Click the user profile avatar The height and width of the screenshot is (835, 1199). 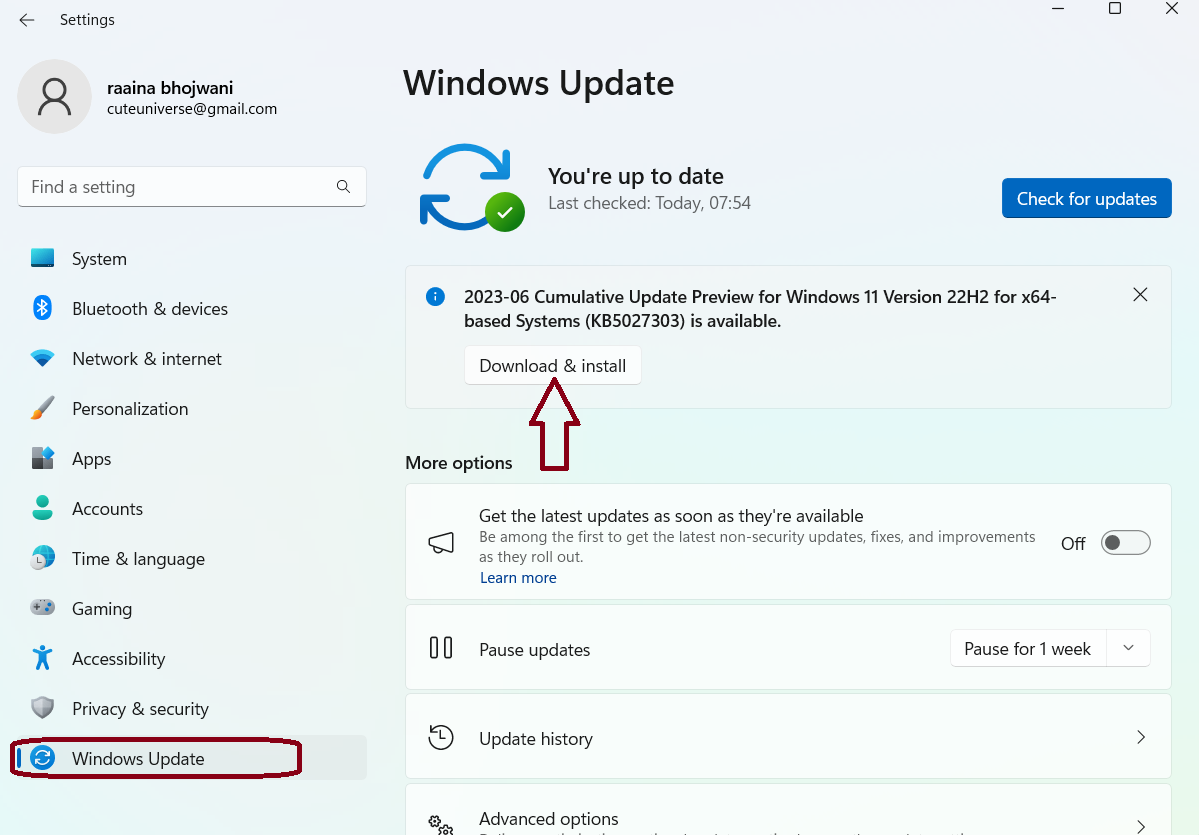pos(54,97)
